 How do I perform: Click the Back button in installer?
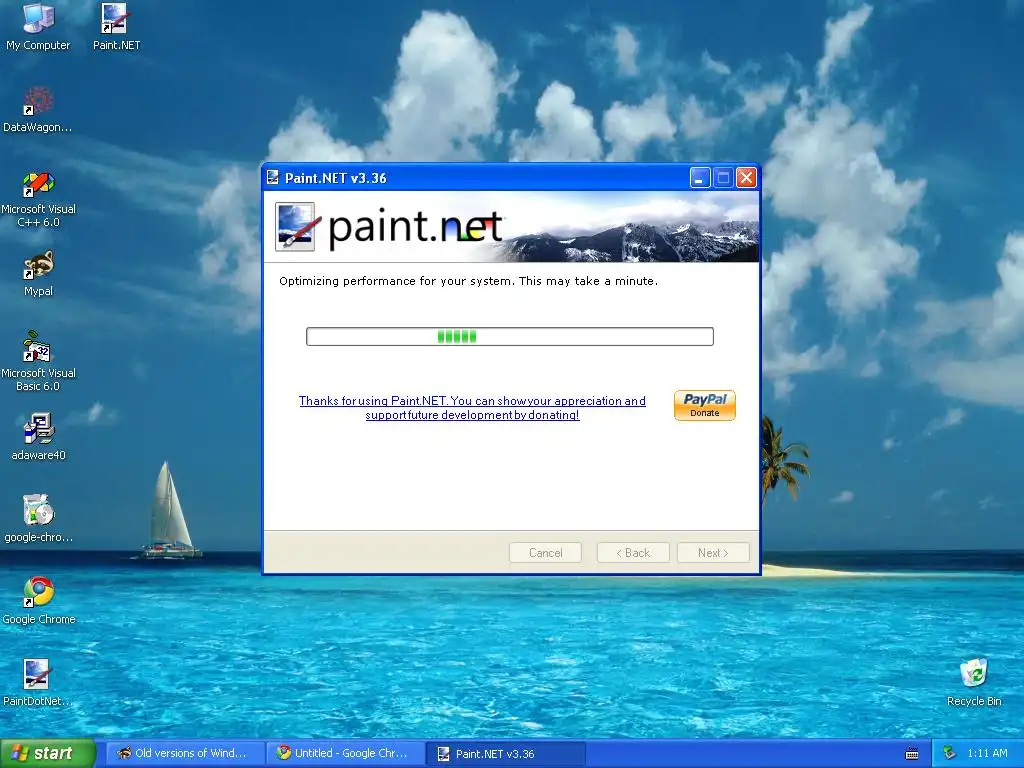pos(633,552)
